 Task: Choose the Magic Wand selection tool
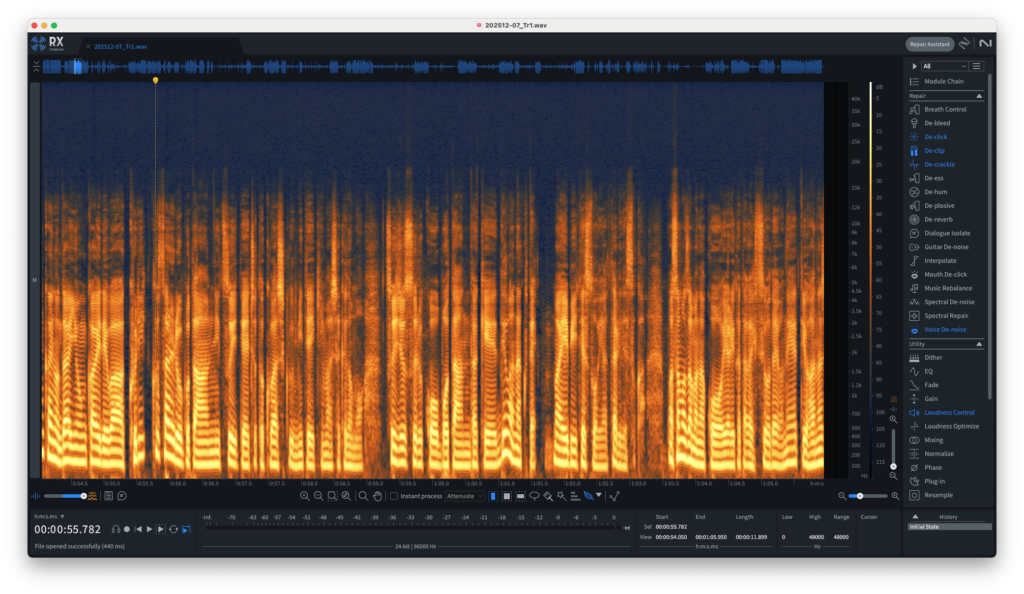click(562, 496)
